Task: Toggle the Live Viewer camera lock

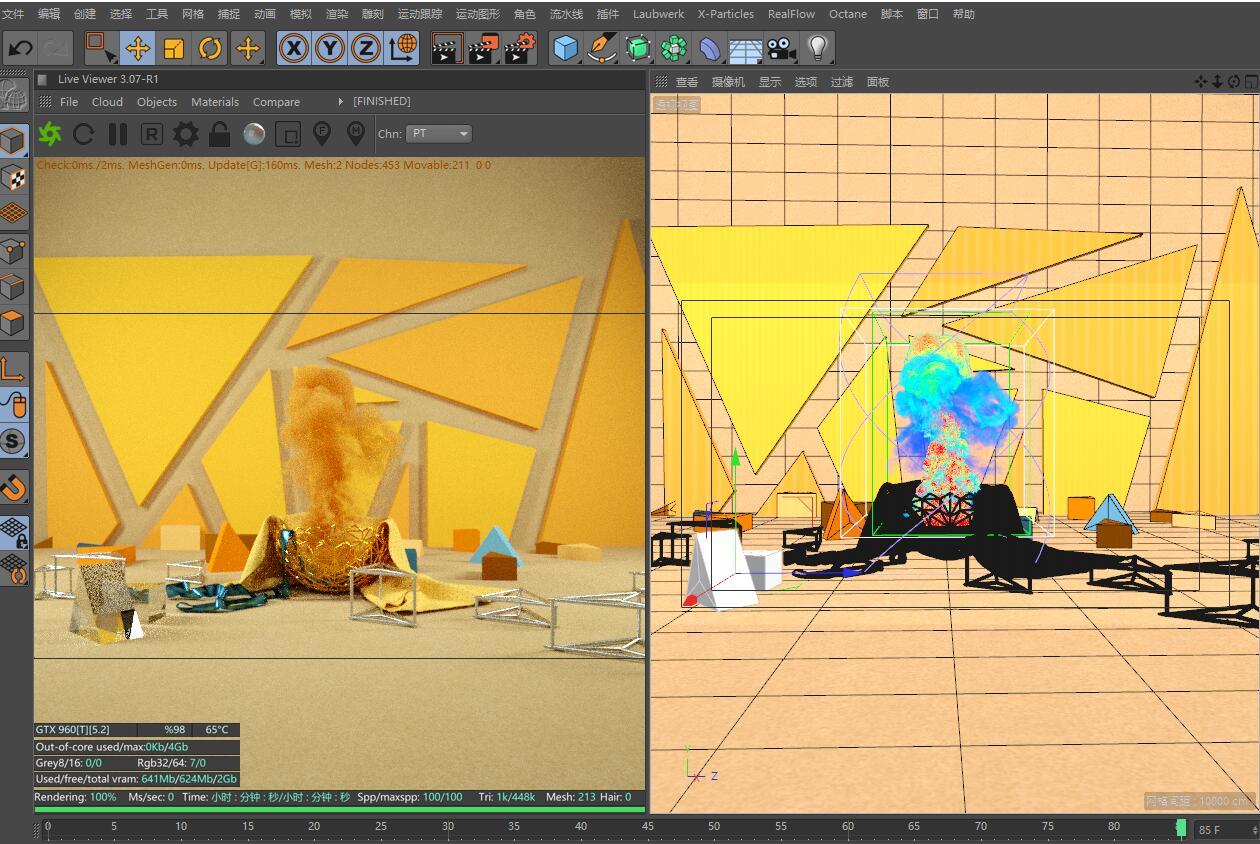Action: [220, 134]
